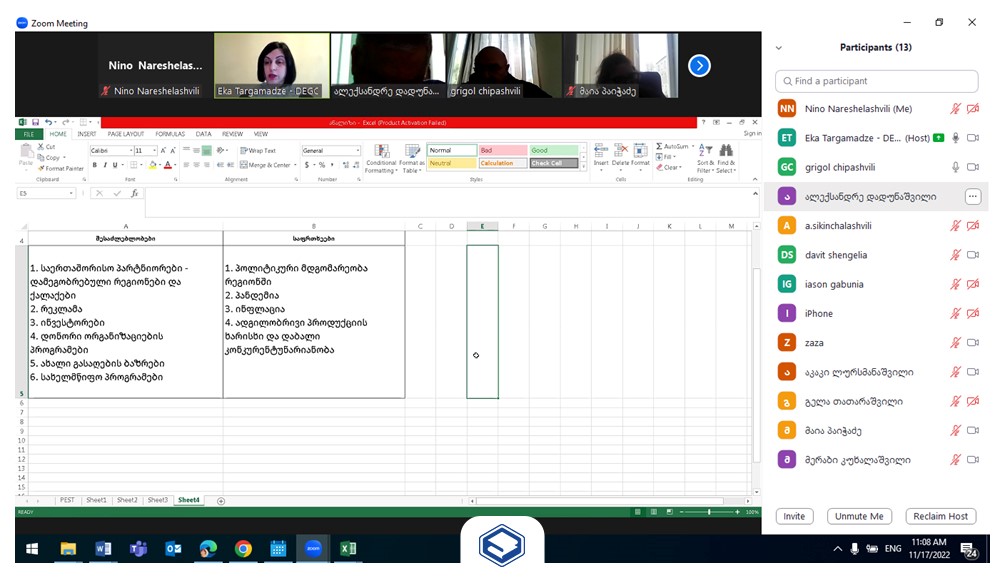This screenshot has height=578, width=1005.
Task: Switch to the INSERT ribbon tab
Action: 87,135
